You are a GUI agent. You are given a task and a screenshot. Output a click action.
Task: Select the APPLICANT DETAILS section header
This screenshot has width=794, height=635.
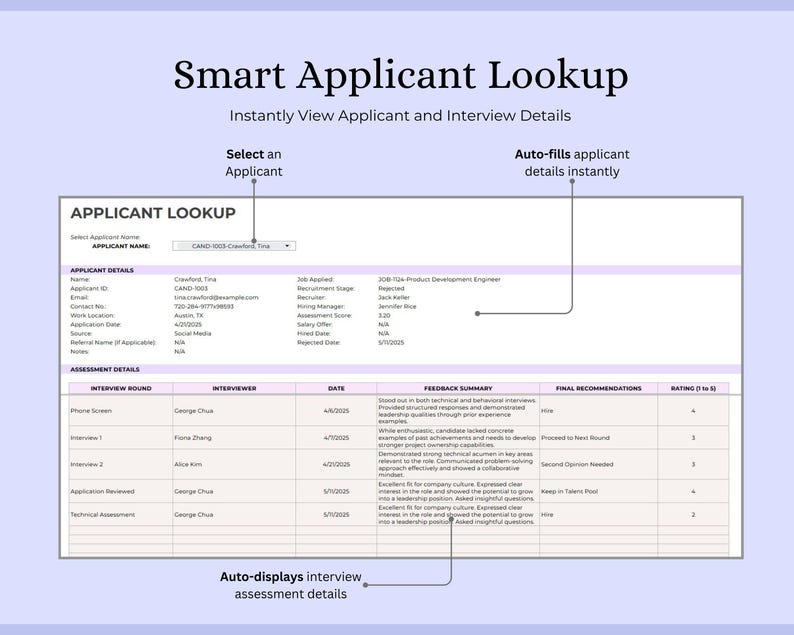[102, 270]
